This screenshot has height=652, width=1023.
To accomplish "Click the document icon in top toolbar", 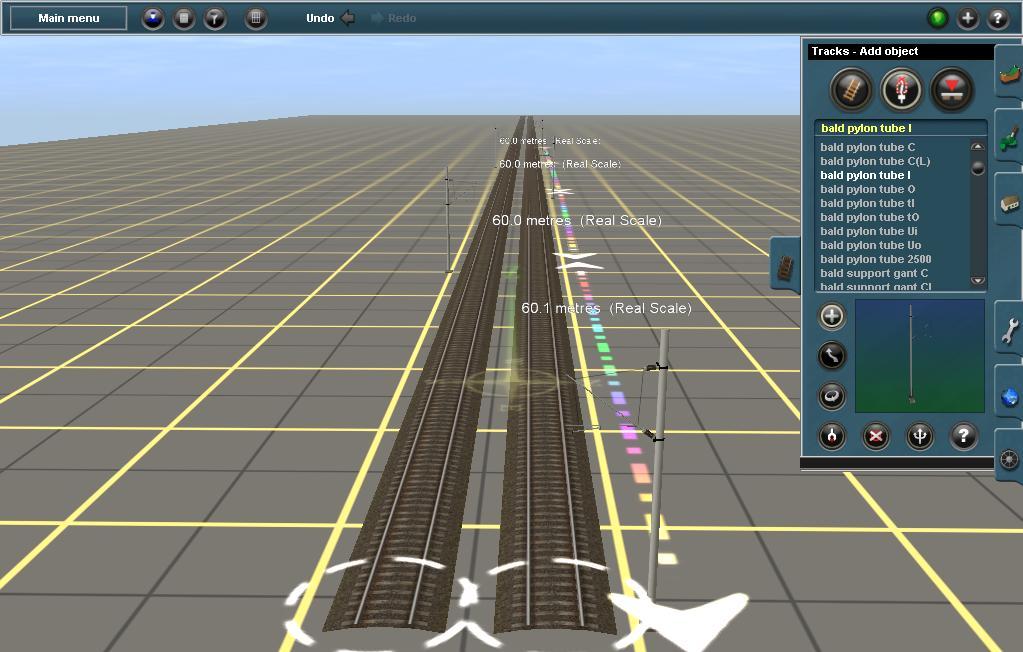I will pos(184,18).
